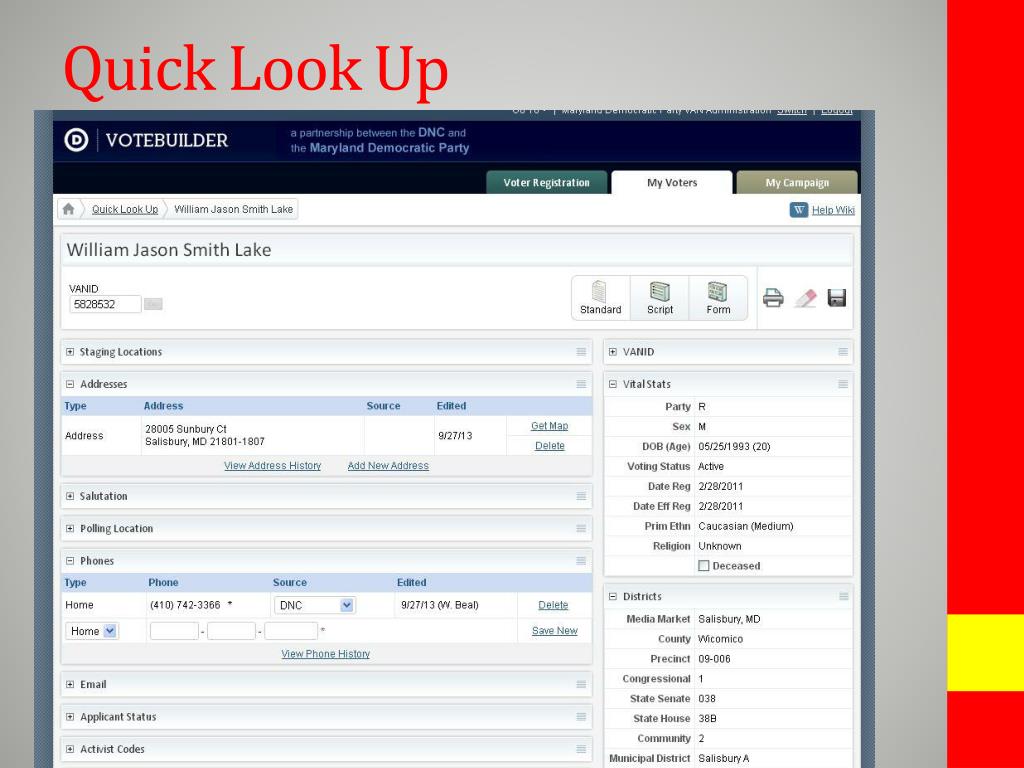Image resolution: width=1024 pixels, height=768 pixels.
Task: Open View Address History link
Action: click(272, 466)
